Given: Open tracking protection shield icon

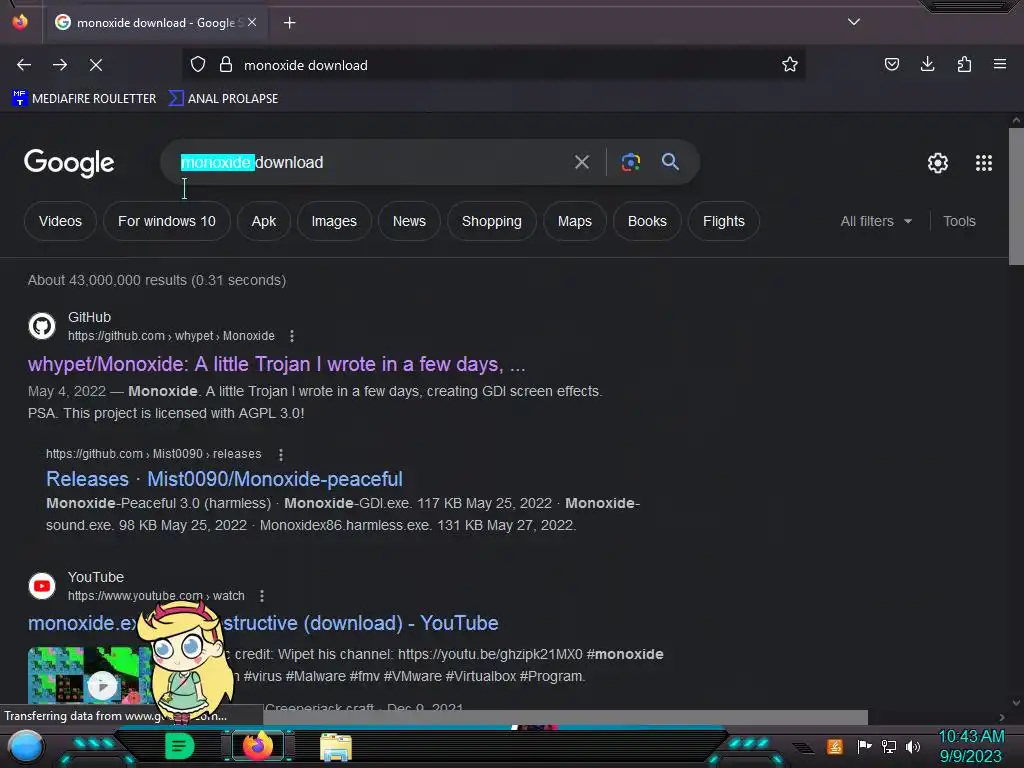Looking at the screenshot, I should point(198,65).
